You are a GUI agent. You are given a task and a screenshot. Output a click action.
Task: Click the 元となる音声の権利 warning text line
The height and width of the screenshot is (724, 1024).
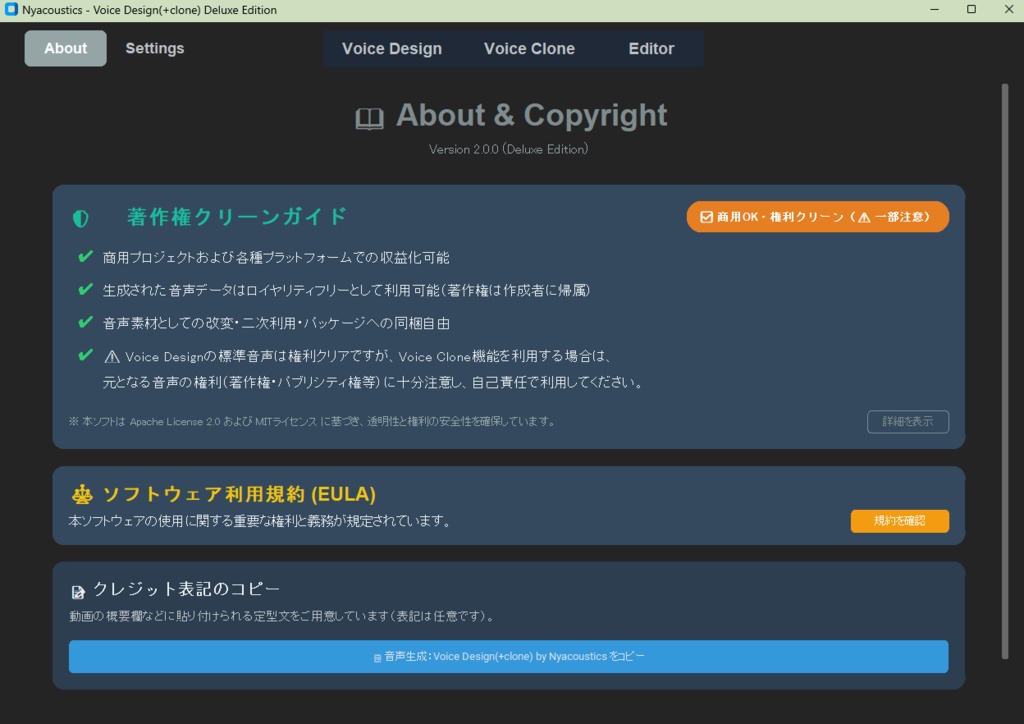pyautogui.click(x=373, y=383)
